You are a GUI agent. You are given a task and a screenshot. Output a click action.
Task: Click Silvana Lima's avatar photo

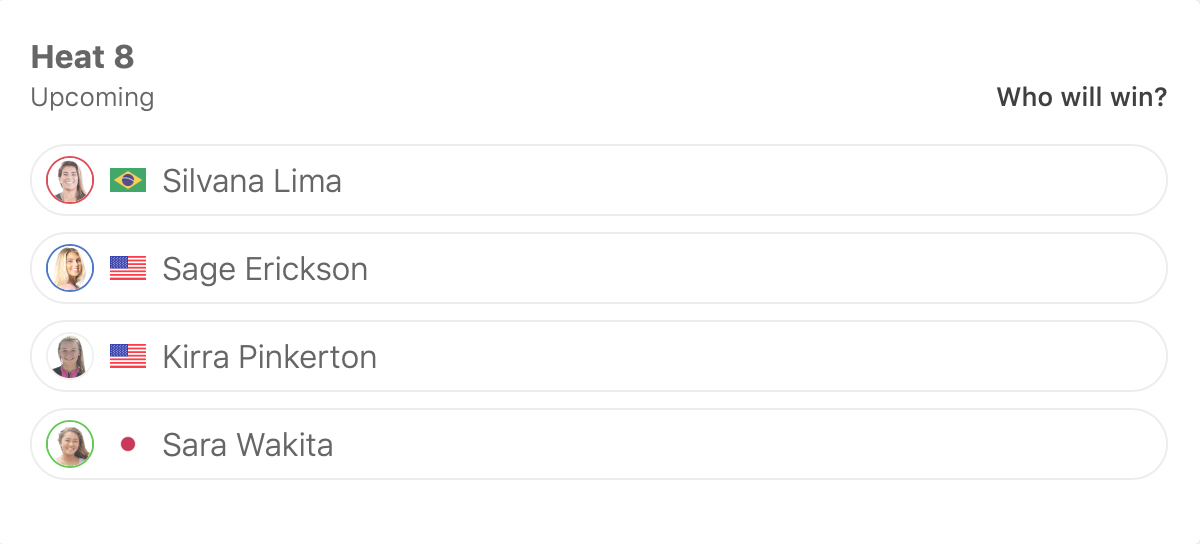(70, 180)
